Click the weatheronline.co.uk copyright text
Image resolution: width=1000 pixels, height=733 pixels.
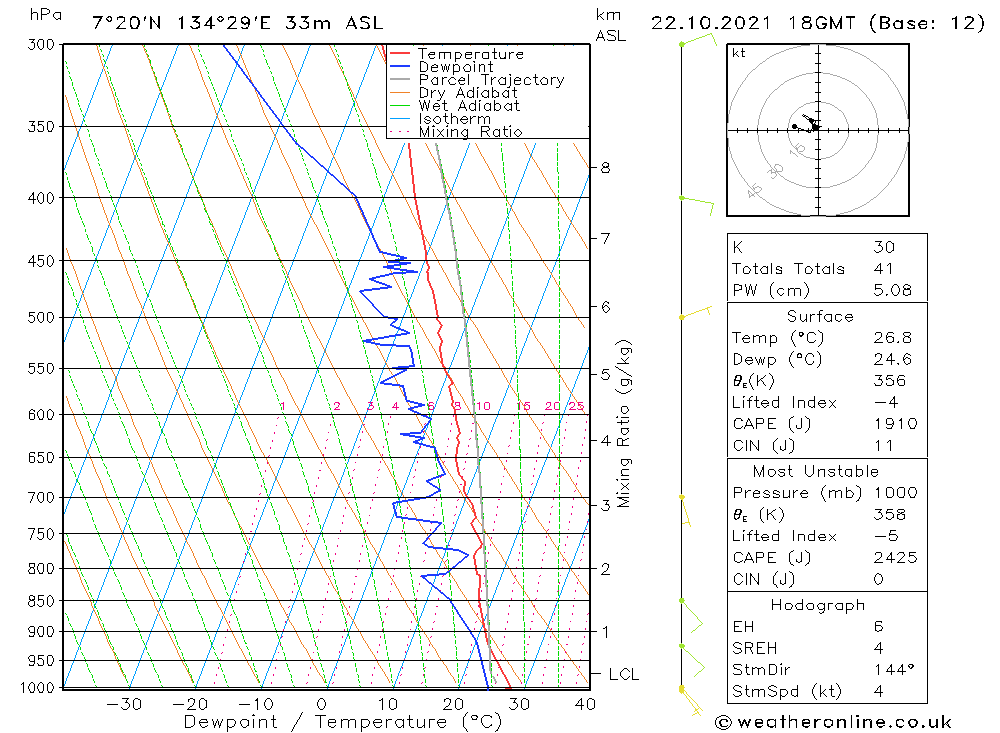(x=833, y=722)
